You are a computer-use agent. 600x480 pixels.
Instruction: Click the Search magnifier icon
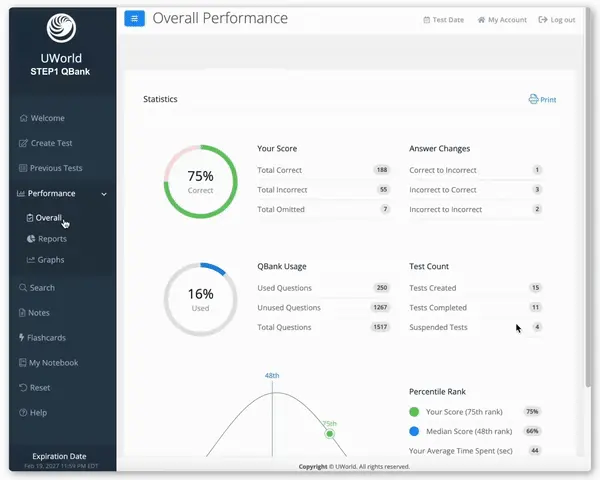point(23,287)
